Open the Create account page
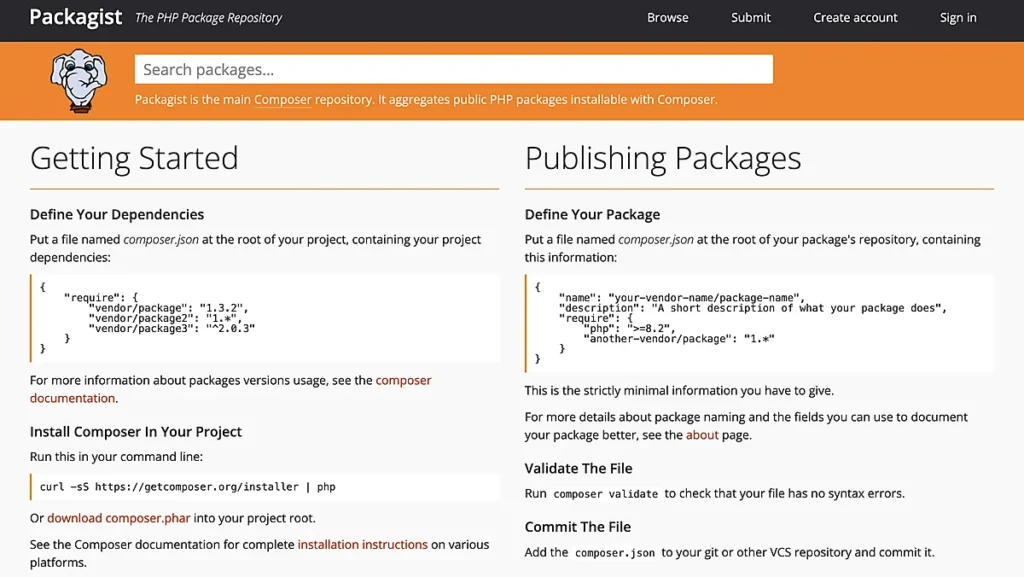The width and height of the screenshot is (1024, 577). [855, 18]
